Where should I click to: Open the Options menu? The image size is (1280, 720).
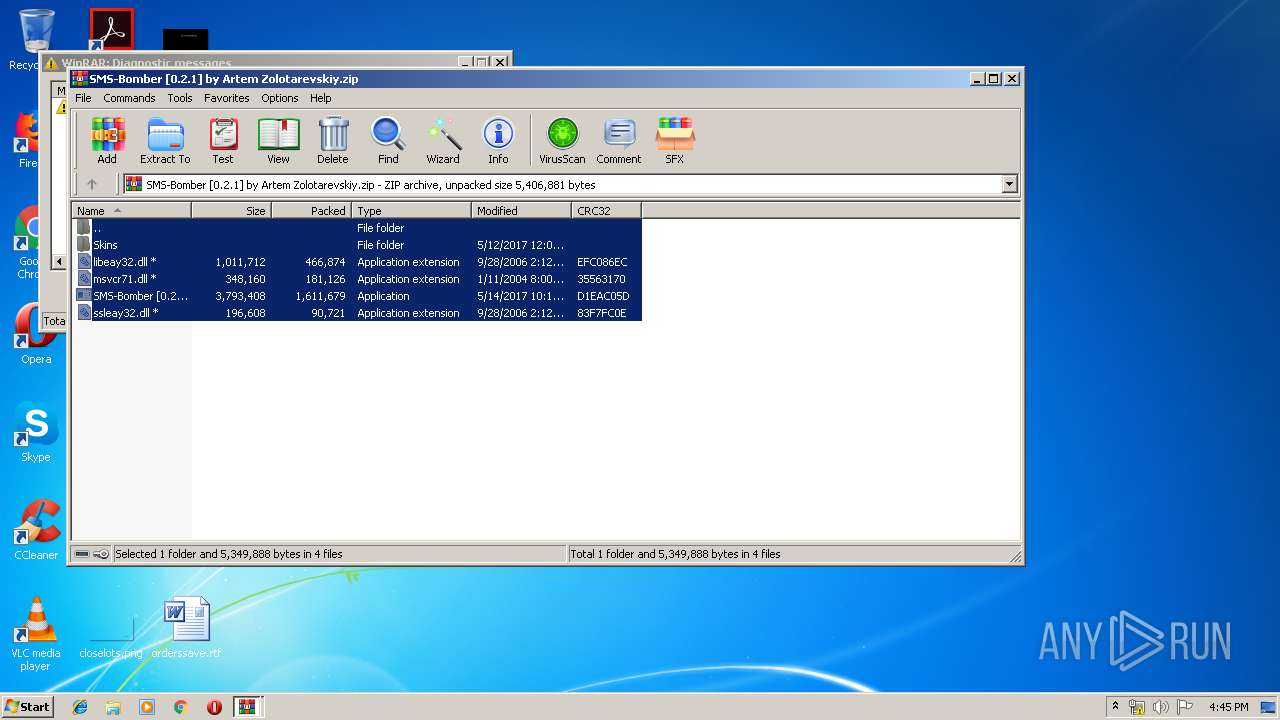[280, 98]
